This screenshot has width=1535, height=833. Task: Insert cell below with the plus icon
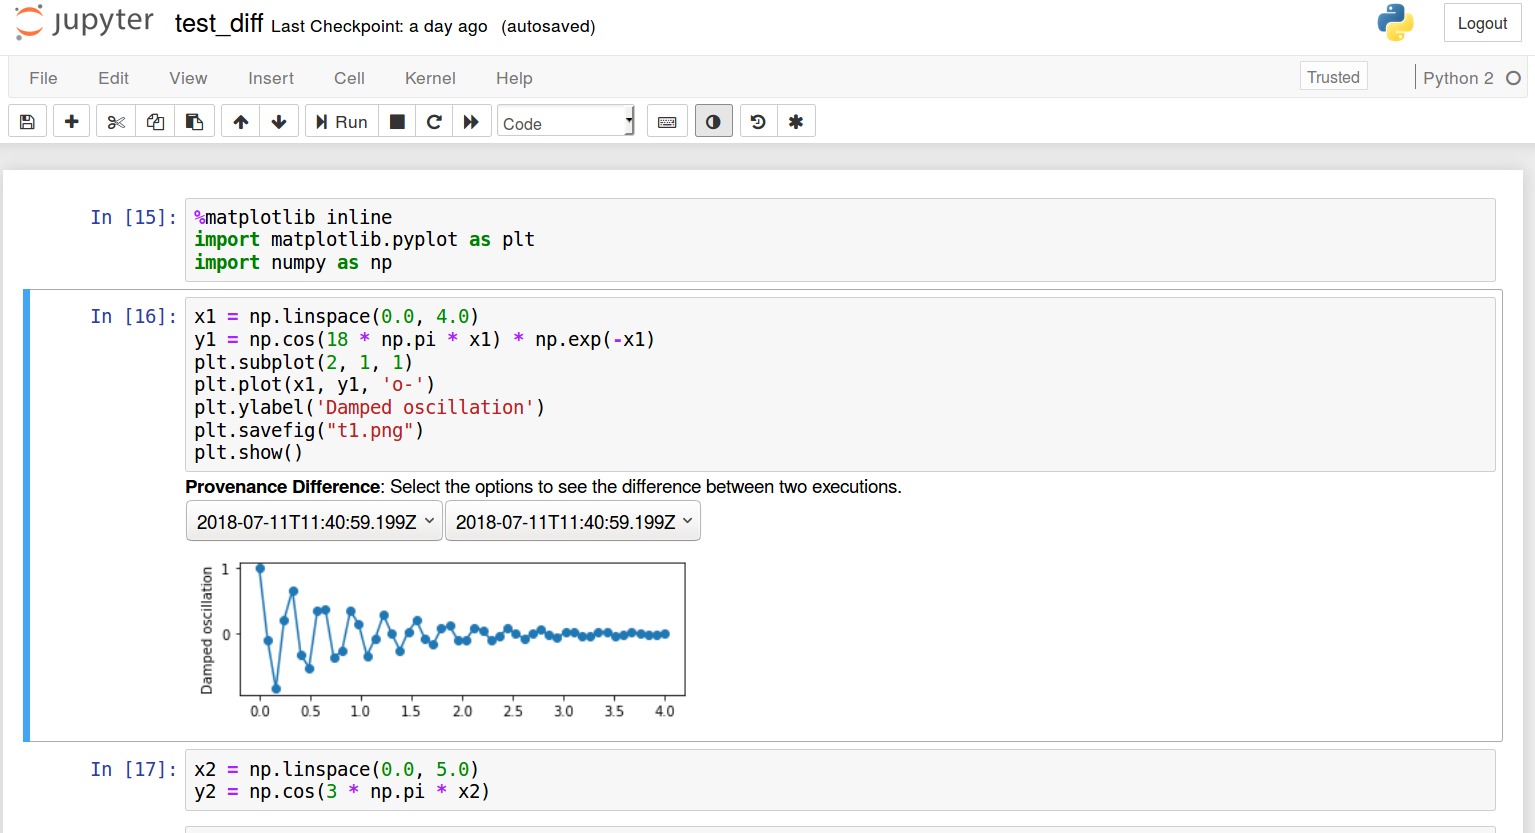pyautogui.click(x=71, y=122)
